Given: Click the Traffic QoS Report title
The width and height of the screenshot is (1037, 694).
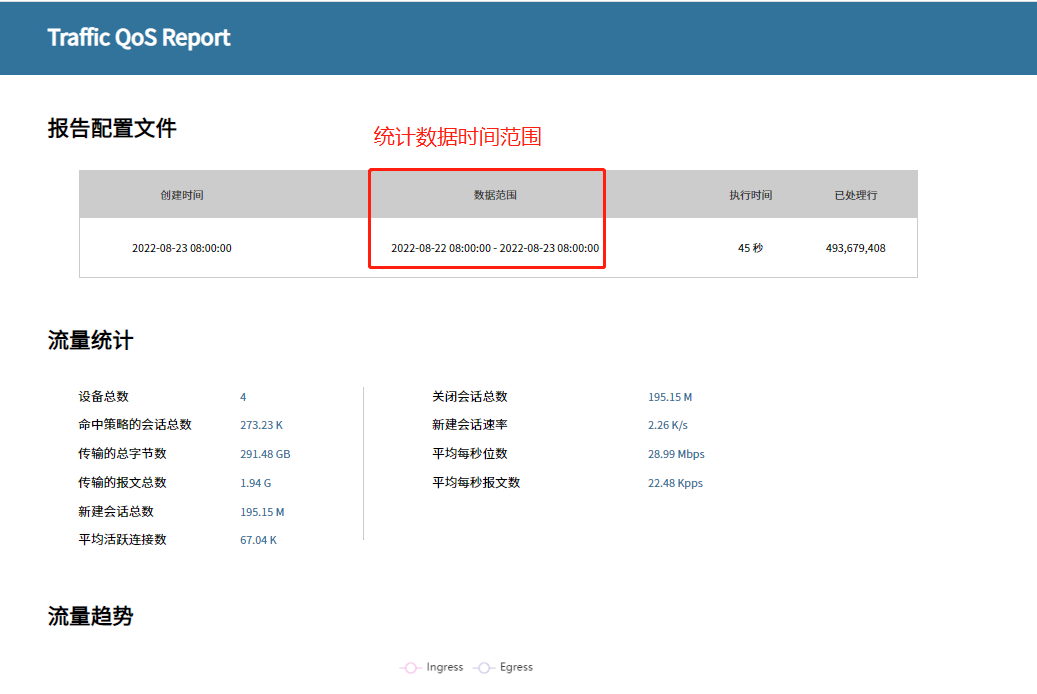Looking at the screenshot, I should (x=139, y=38).
